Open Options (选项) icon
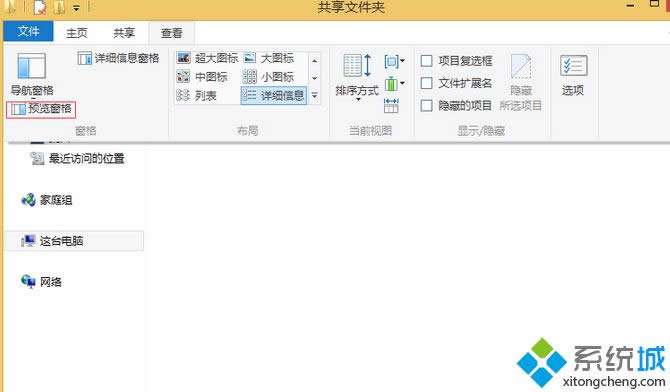Screen dimensions: 670x392 (x=573, y=75)
